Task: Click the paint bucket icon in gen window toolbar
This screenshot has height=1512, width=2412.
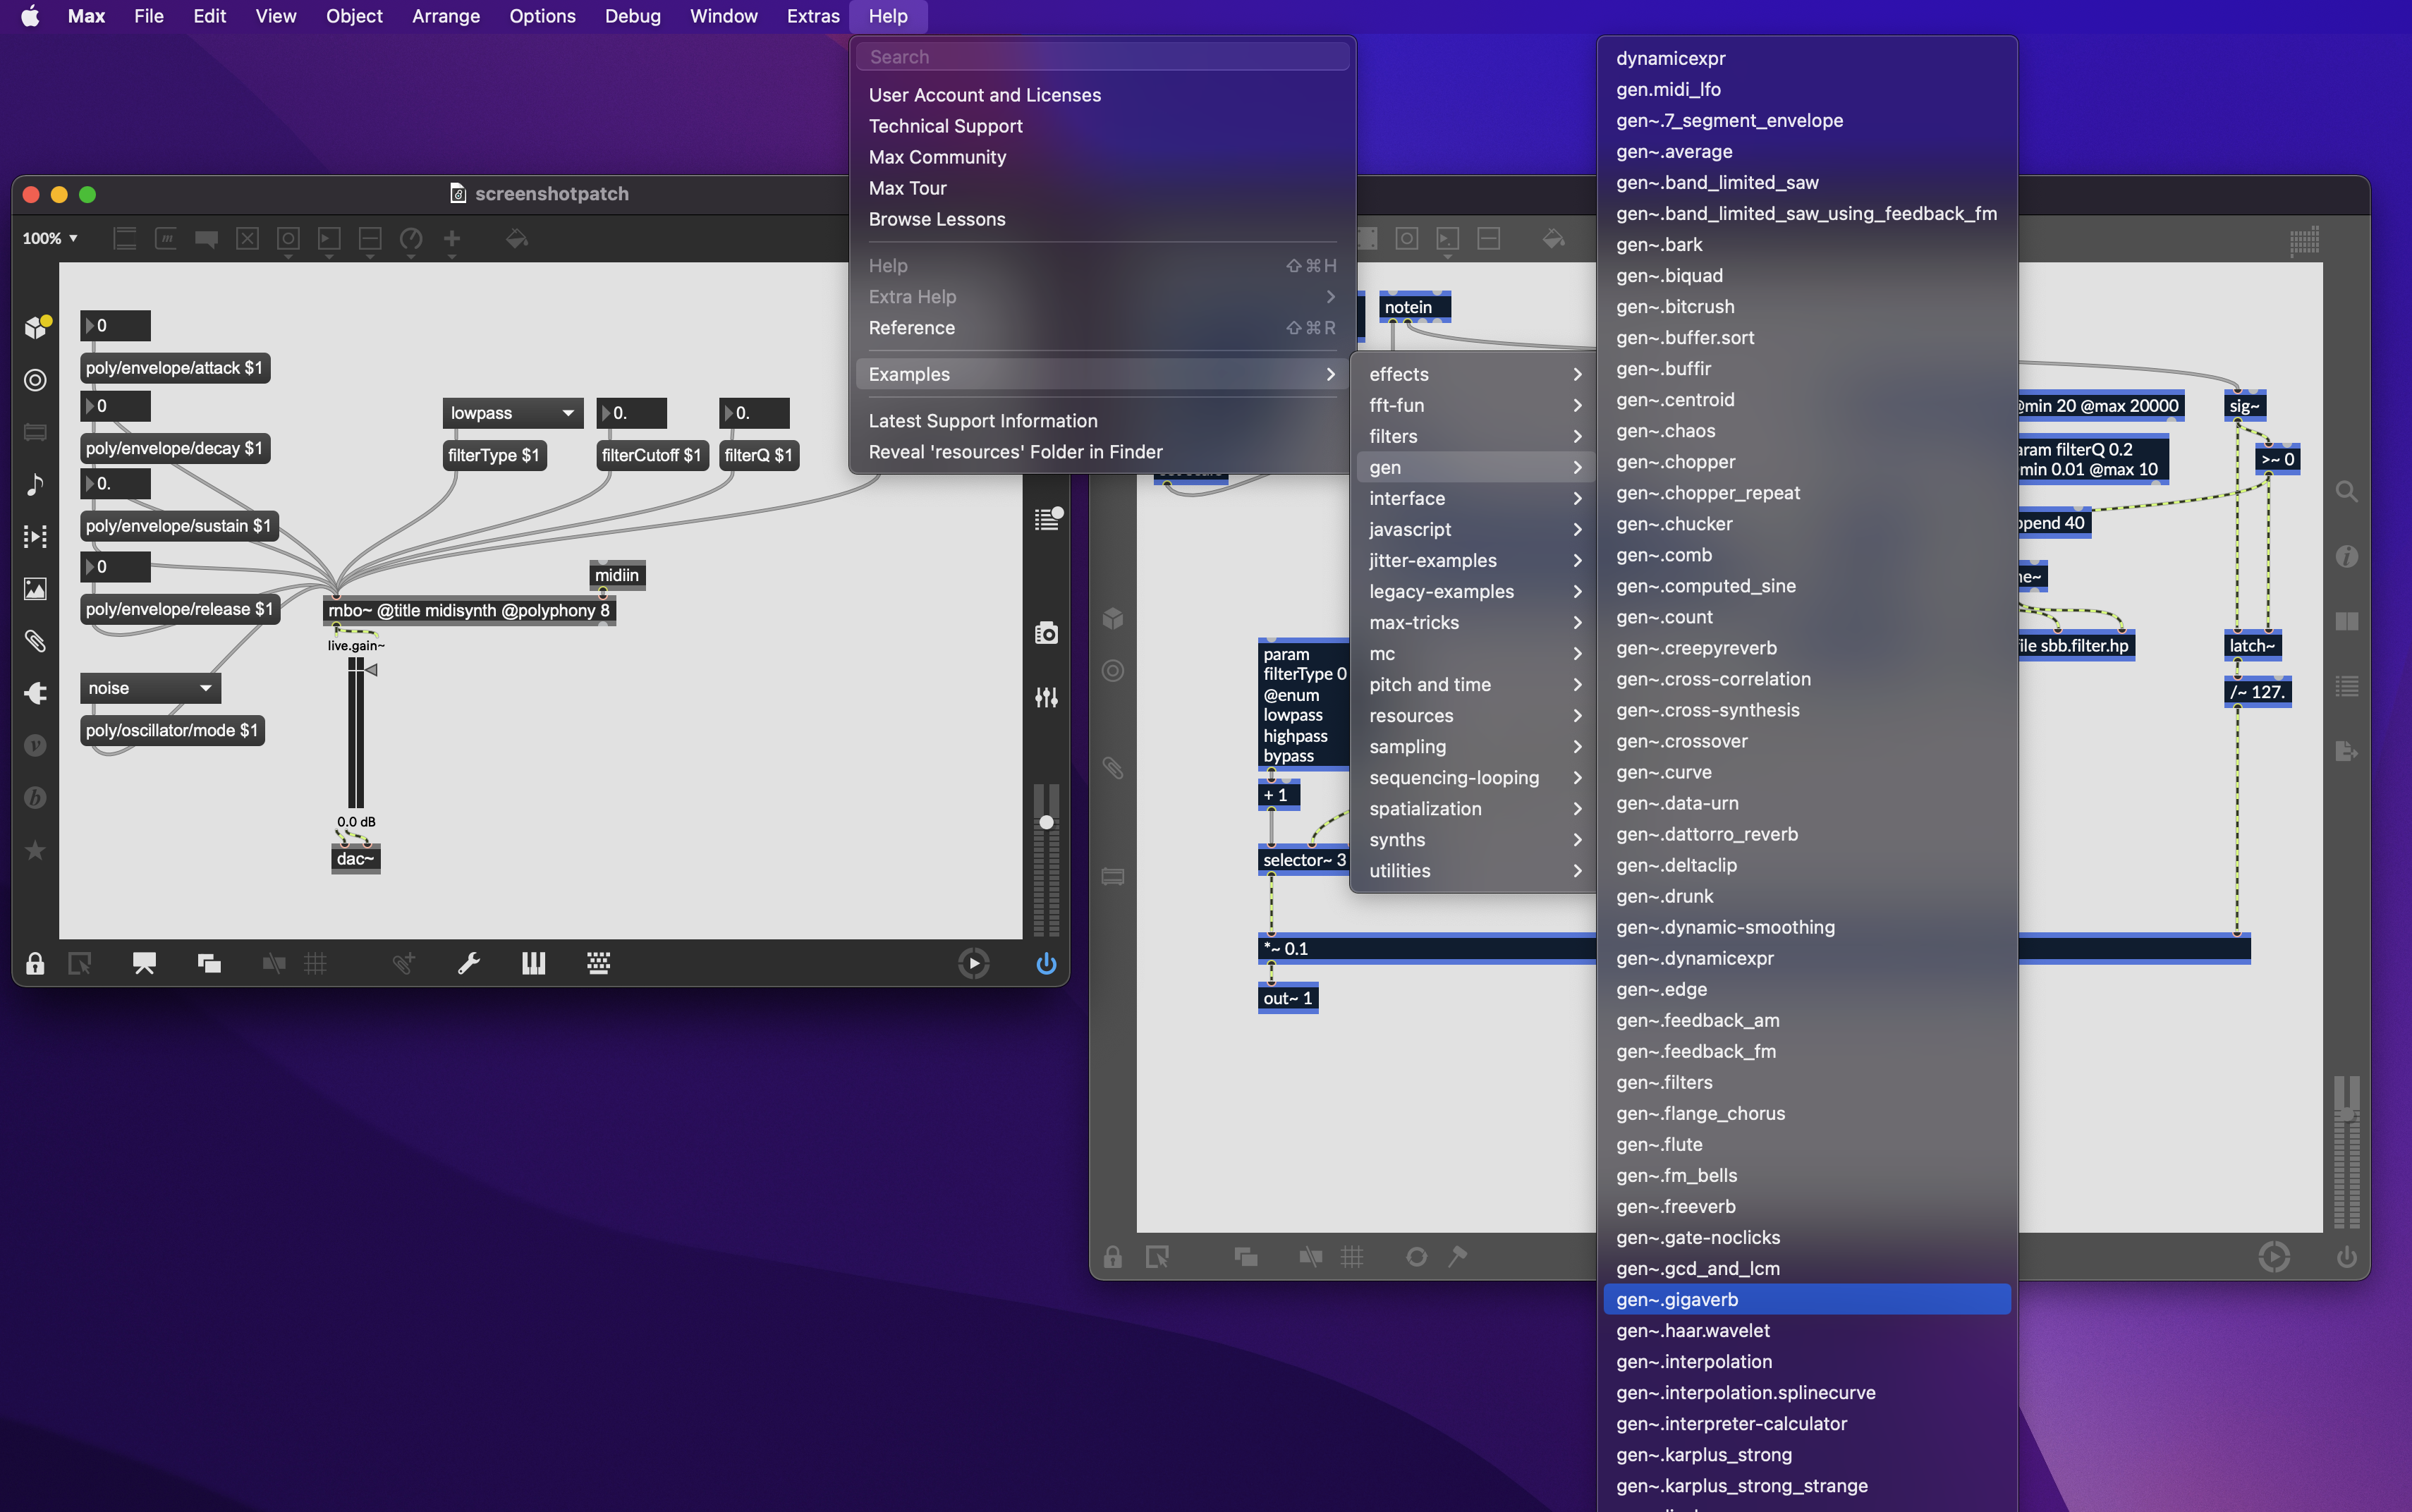Action: pos(1553,239)
